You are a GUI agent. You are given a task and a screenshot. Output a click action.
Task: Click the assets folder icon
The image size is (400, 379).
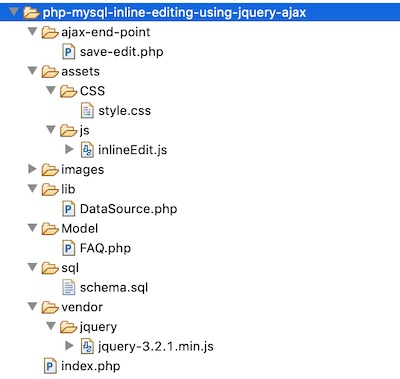coord(50,72)
